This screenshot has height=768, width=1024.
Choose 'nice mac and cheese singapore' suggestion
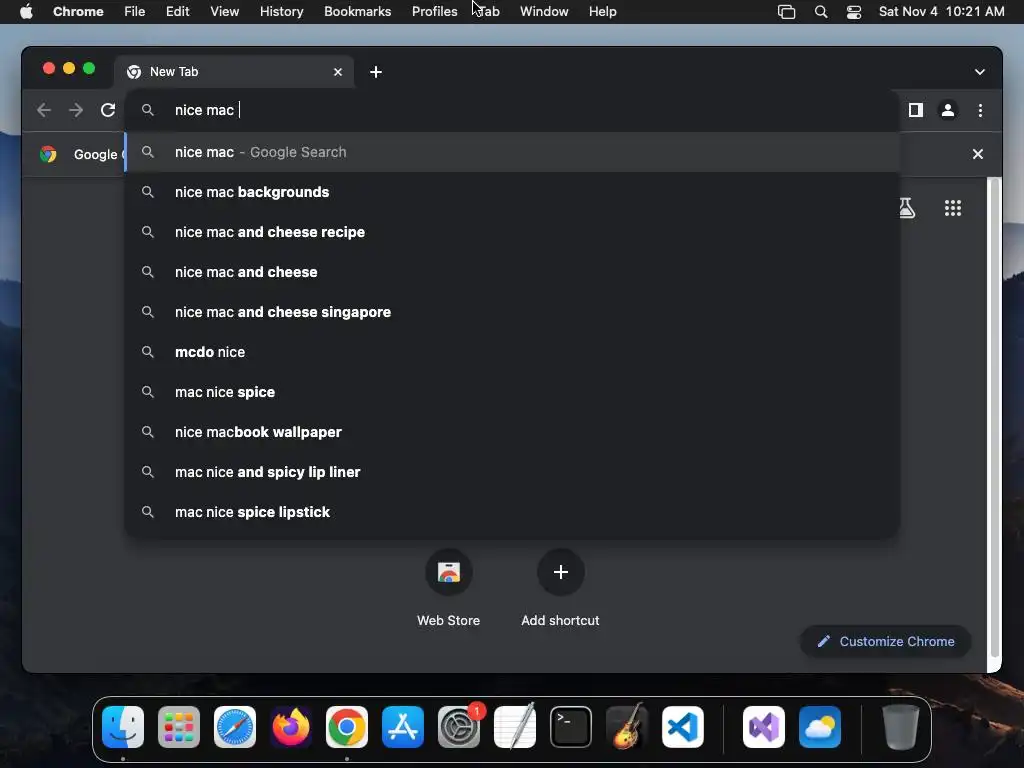click(512, 312)
